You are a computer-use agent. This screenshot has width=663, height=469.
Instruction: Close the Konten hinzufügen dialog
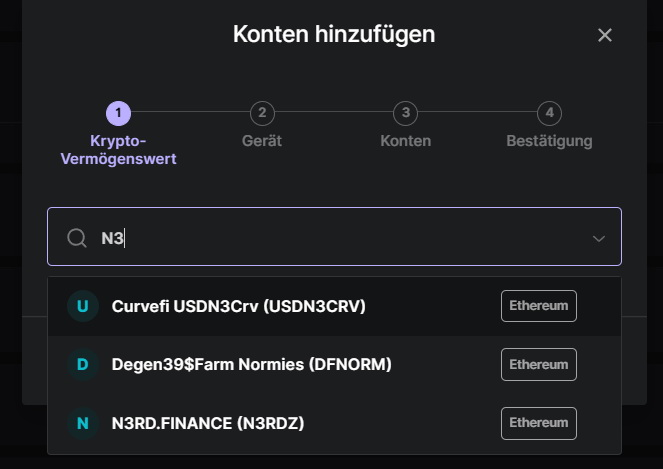coord(605,35)
